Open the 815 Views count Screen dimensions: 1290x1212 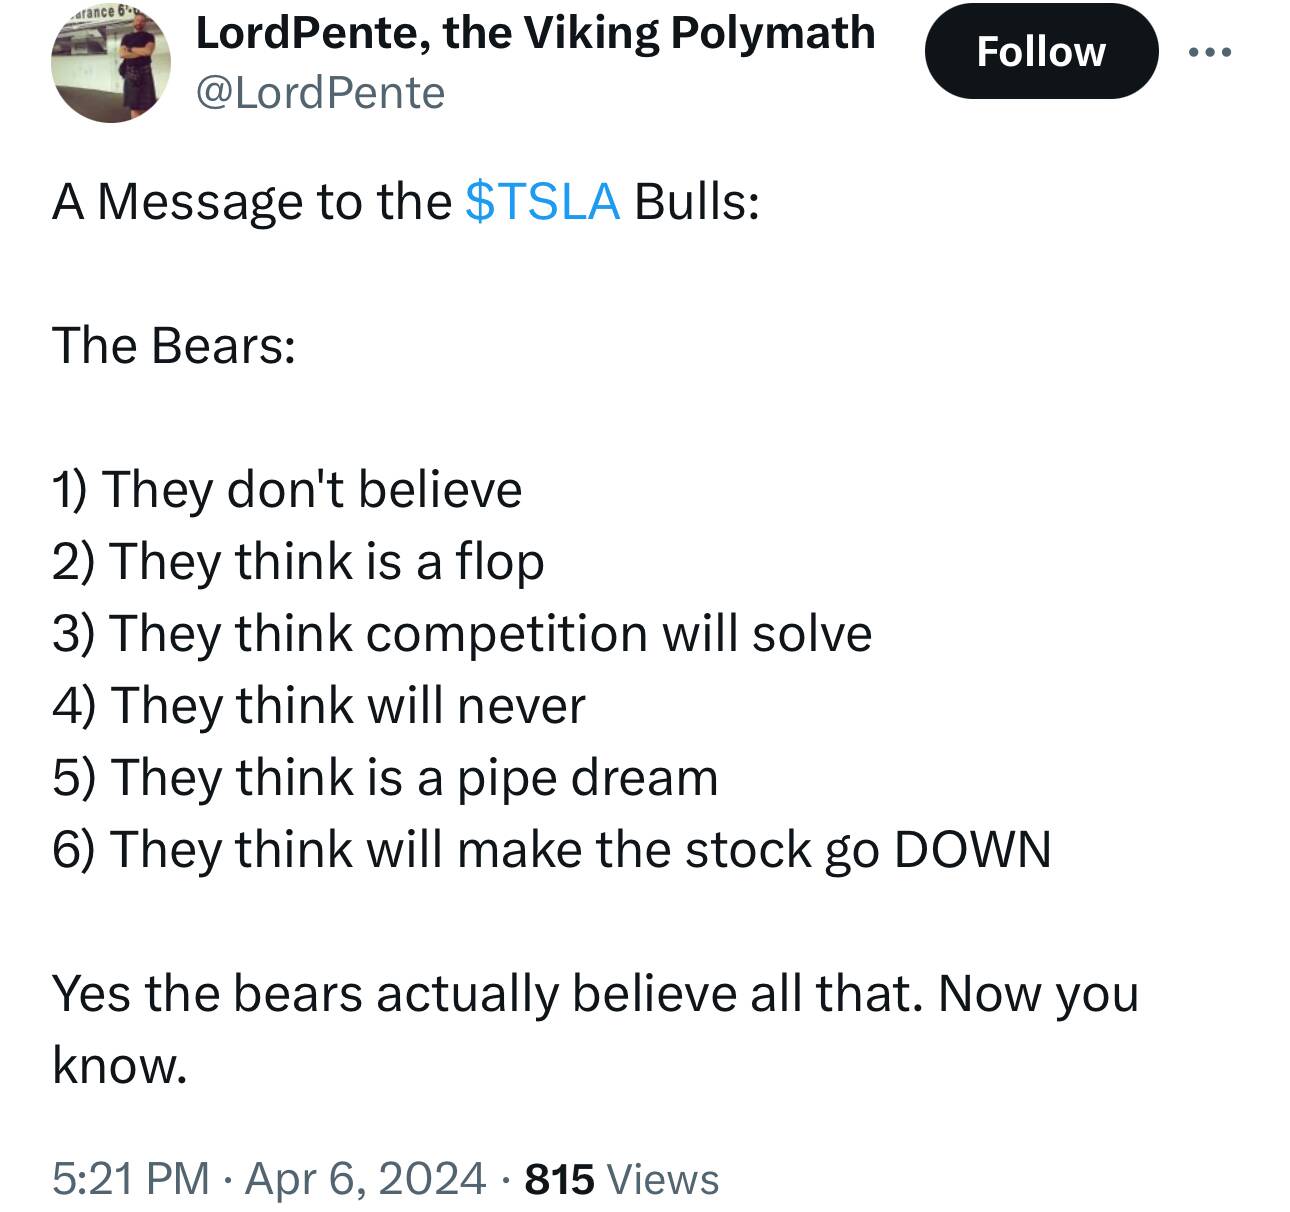(621, 1178)
